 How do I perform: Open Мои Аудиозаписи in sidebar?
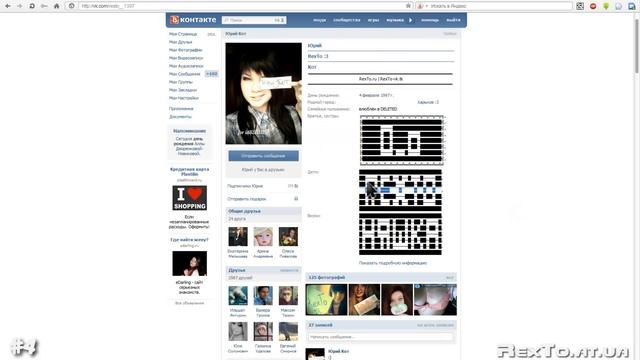(186, 66)
